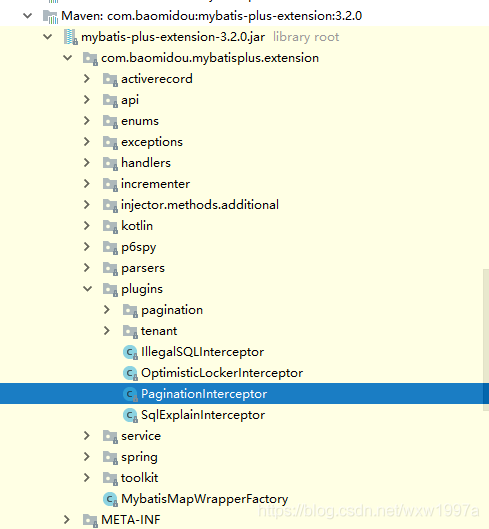Screen dimensions: 489x529
Task: Select the handlers package
Action: [x=146, y=163]
